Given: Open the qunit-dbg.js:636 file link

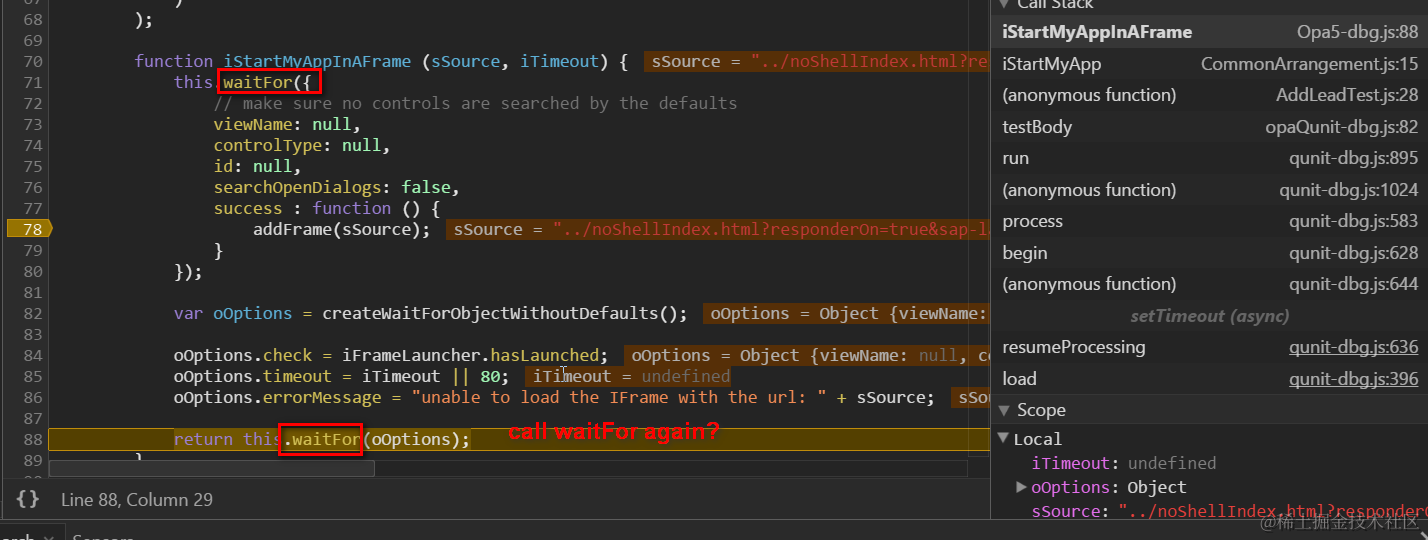Looking at the screenshot, I should coord(1353,347).
